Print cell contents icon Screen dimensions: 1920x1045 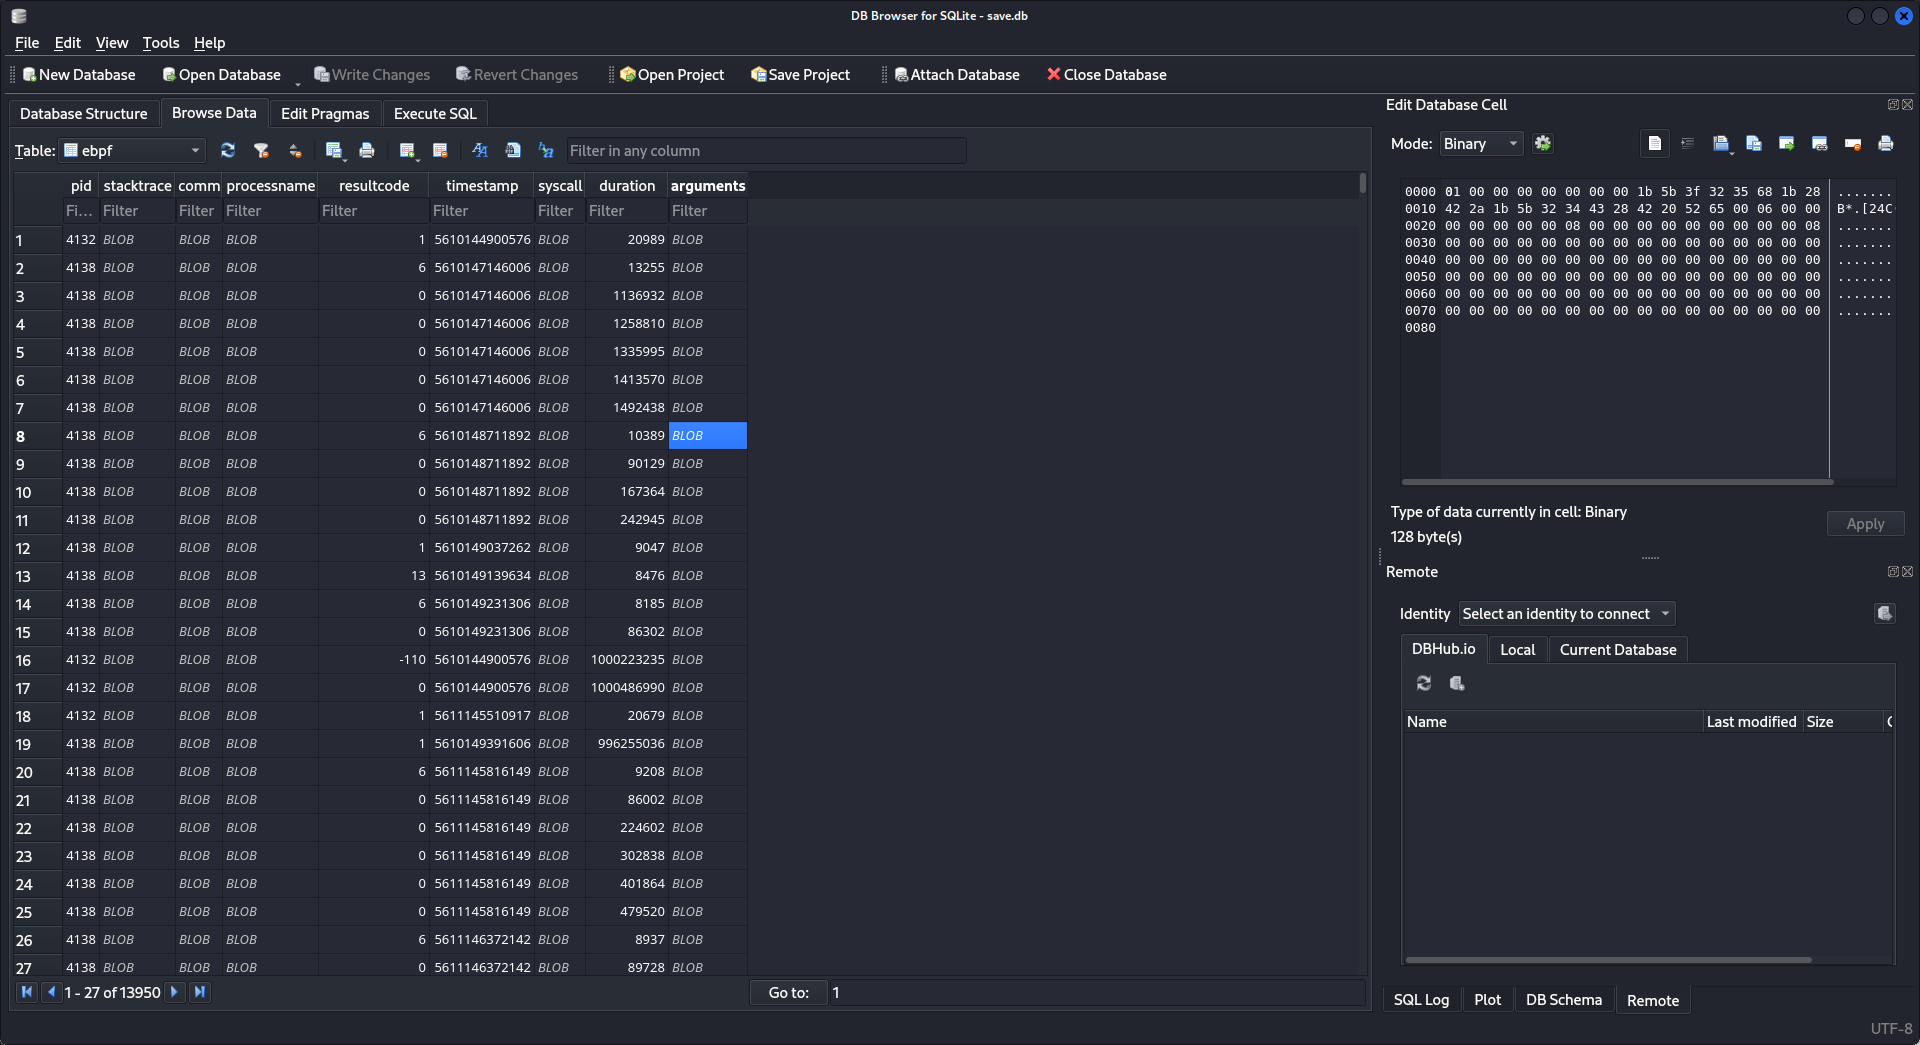(1886, 143)
